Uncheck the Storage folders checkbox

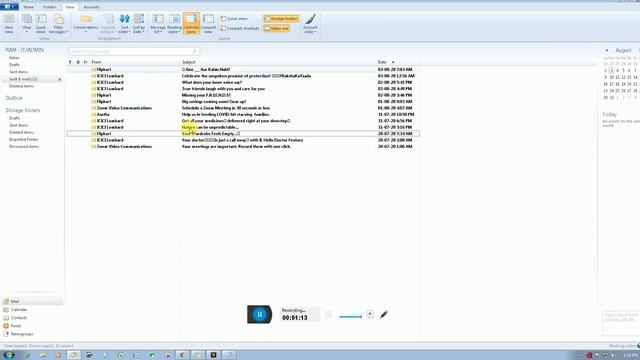pyautogui.click(x=281, y=19)
